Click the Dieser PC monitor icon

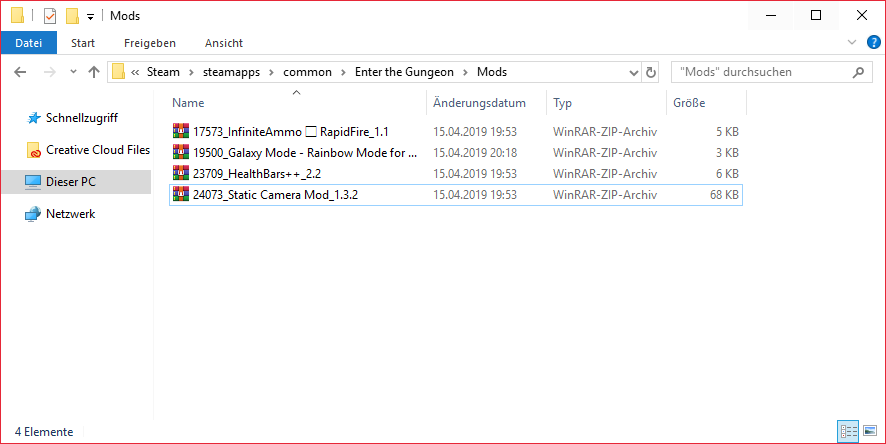[x=33, y=182]
